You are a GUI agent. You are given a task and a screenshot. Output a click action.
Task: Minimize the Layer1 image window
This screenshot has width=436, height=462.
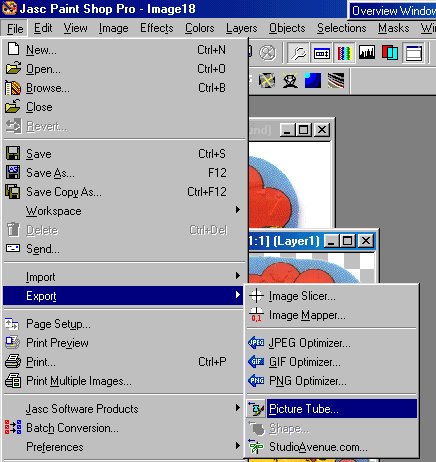[332, 241]
